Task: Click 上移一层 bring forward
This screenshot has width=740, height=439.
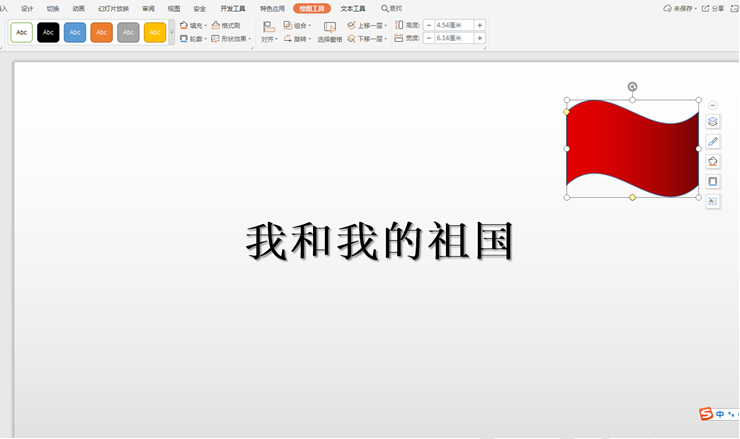Action: tap(364, 25)
